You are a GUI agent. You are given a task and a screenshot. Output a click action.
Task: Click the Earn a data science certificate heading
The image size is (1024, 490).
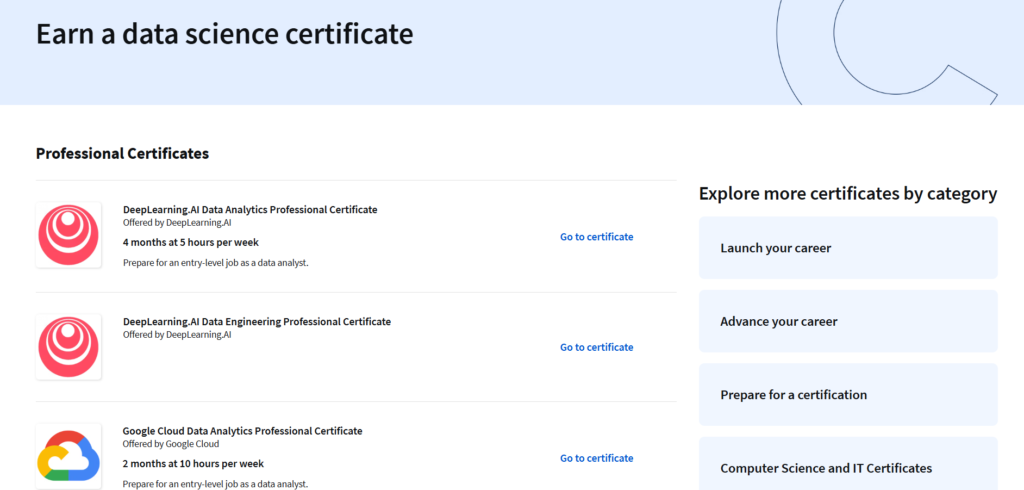click(x=225, y=33)
